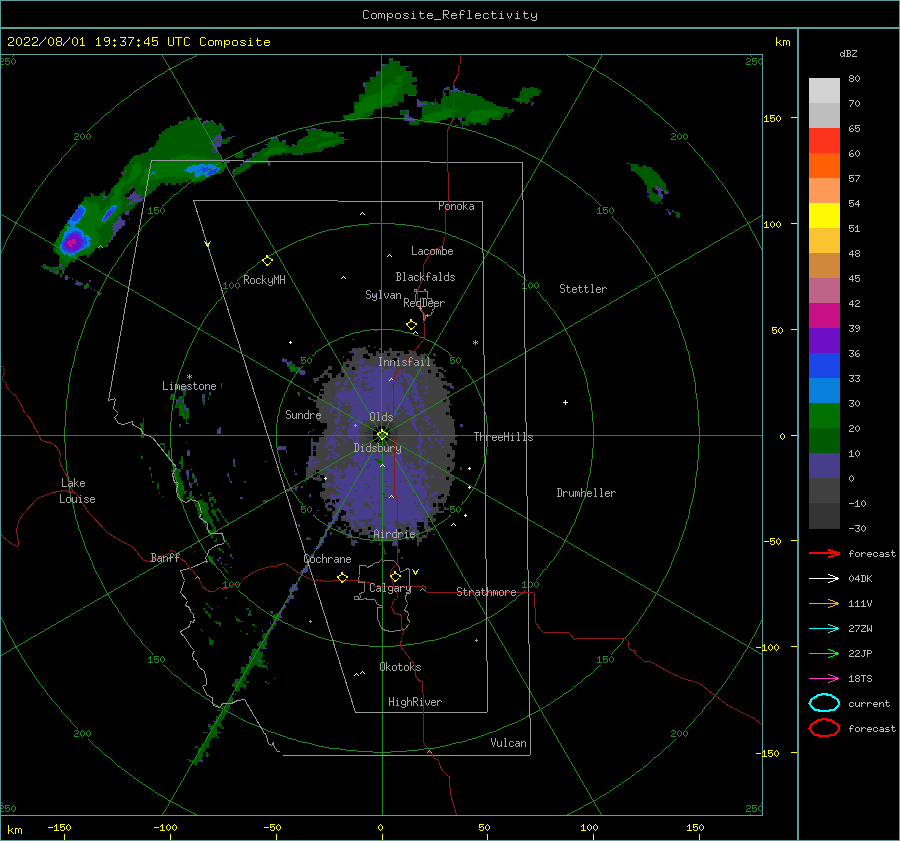Image resolution: width=900 pixels, height=841 pixels.
Task: Click the HighRiver label
Action: click(415, 702)
